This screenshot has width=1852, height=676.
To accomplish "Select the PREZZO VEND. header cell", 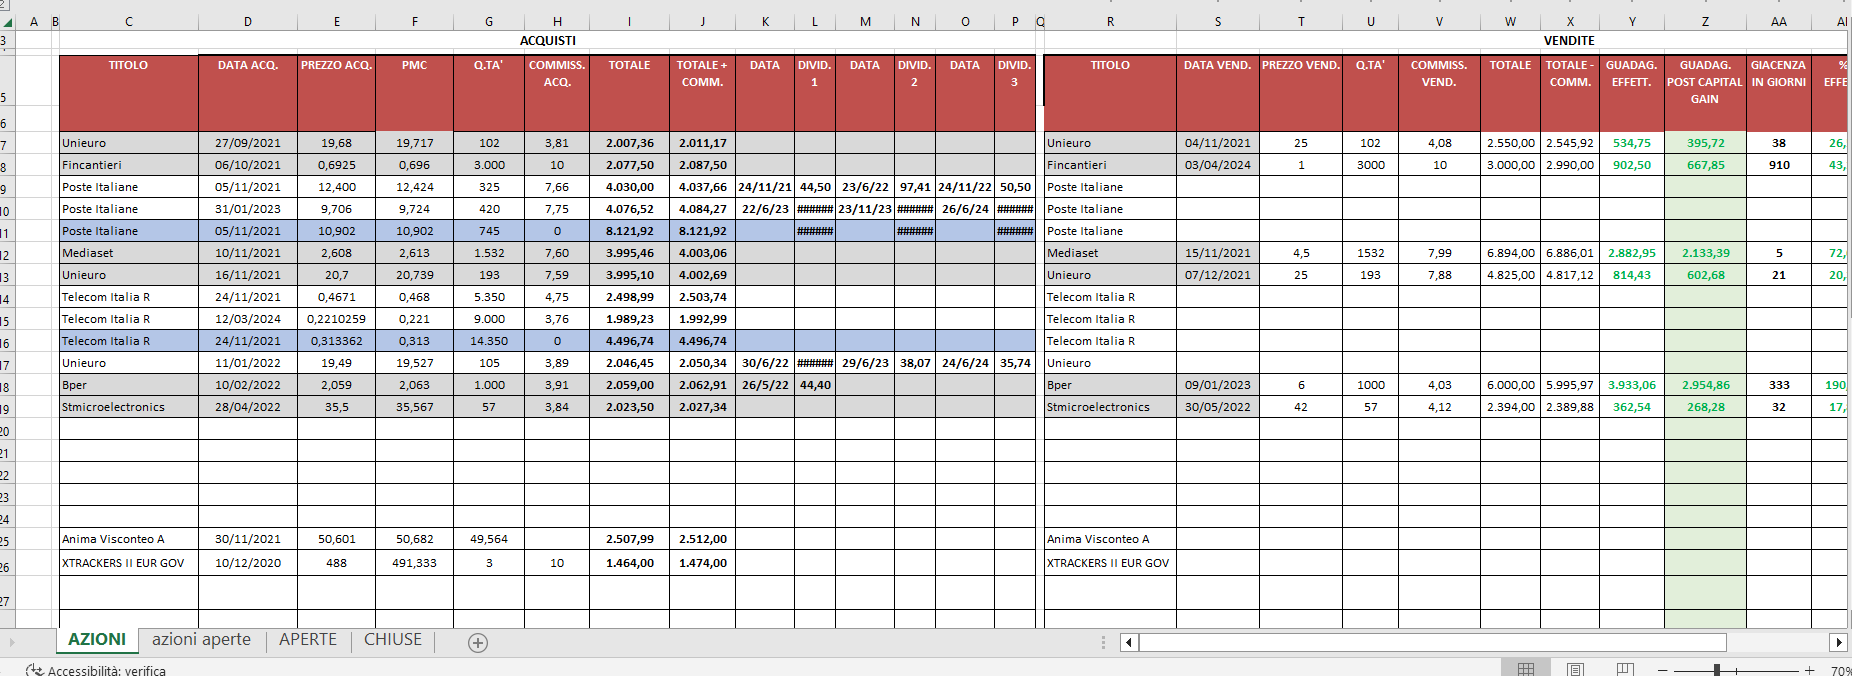I will click(1301, 93).
